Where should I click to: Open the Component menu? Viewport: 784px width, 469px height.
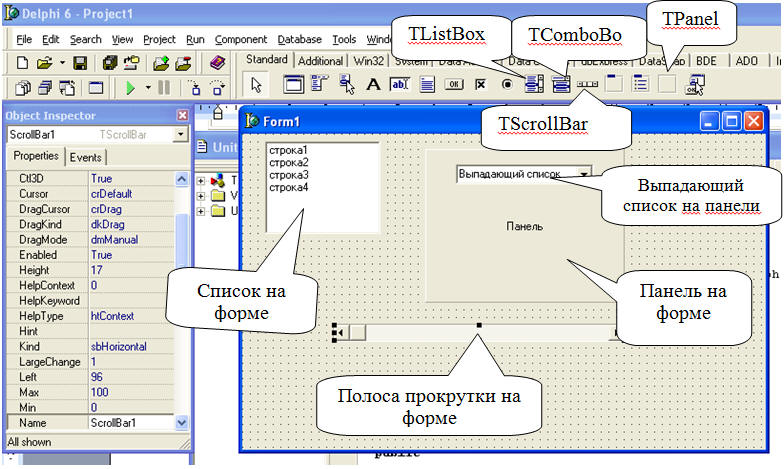(241, 39)
